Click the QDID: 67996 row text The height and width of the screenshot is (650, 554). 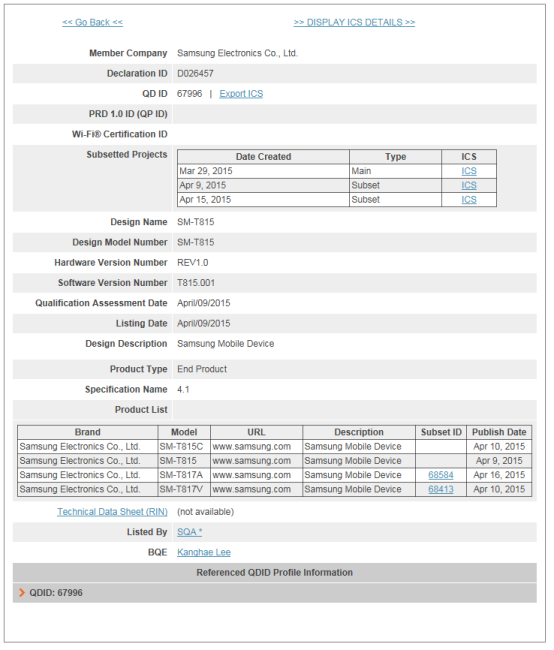click(x=56, y=593)
